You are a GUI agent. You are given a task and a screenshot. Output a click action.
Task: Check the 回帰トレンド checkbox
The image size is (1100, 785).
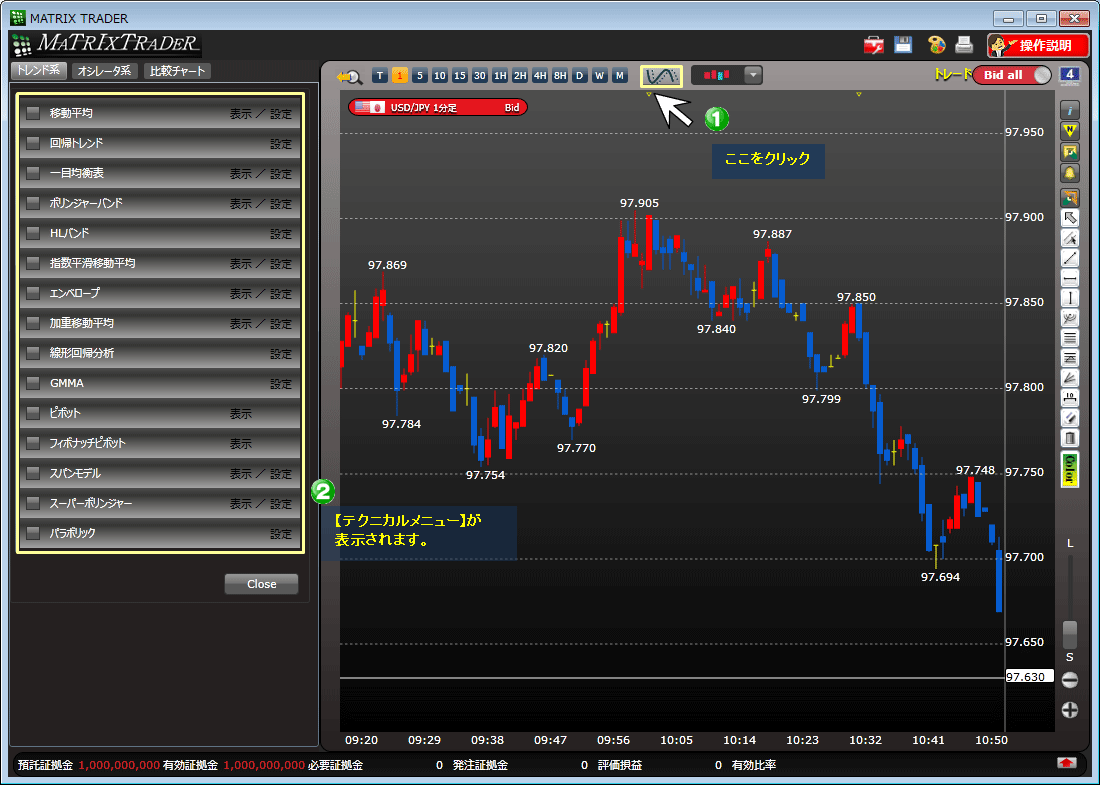pyautogui.click(x=33, y=143)
